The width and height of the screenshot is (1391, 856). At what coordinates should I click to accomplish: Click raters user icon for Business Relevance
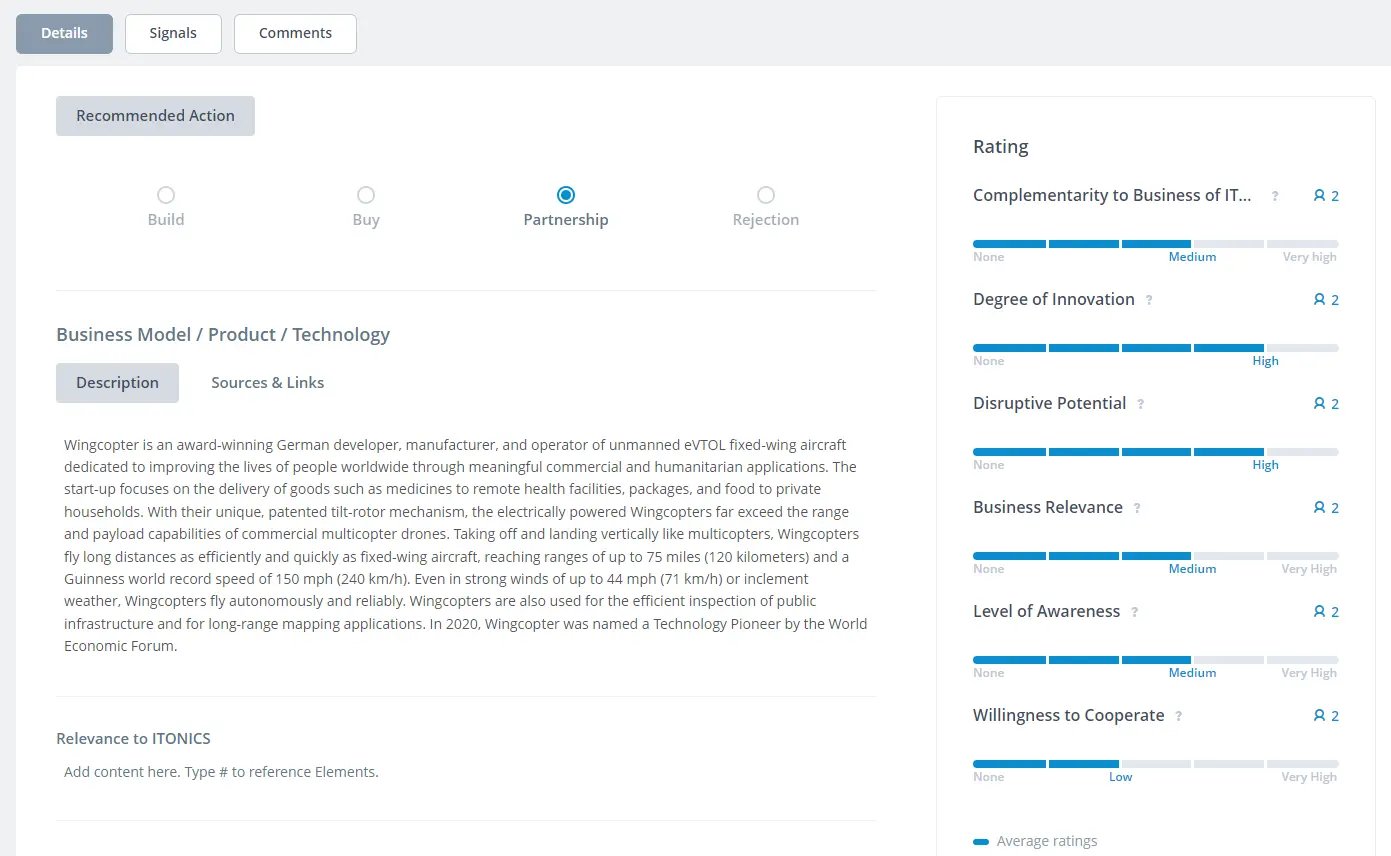click(1319, 508)
